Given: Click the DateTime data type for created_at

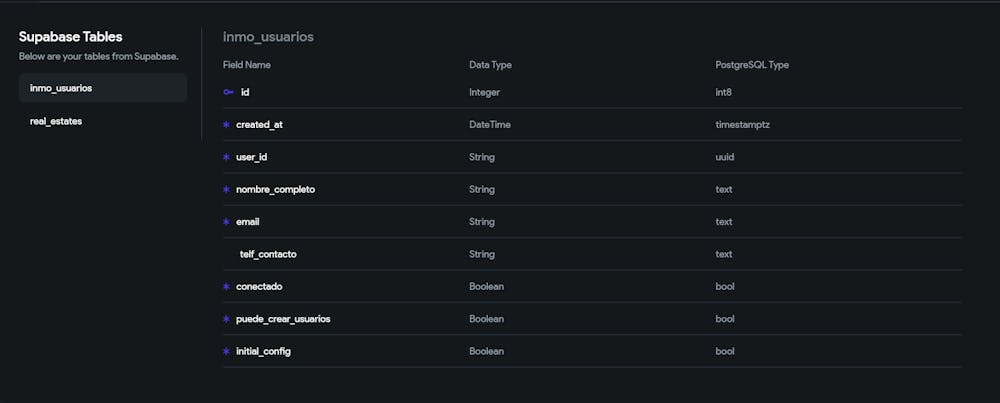Looking at the screenshot, I should [489, 125].
